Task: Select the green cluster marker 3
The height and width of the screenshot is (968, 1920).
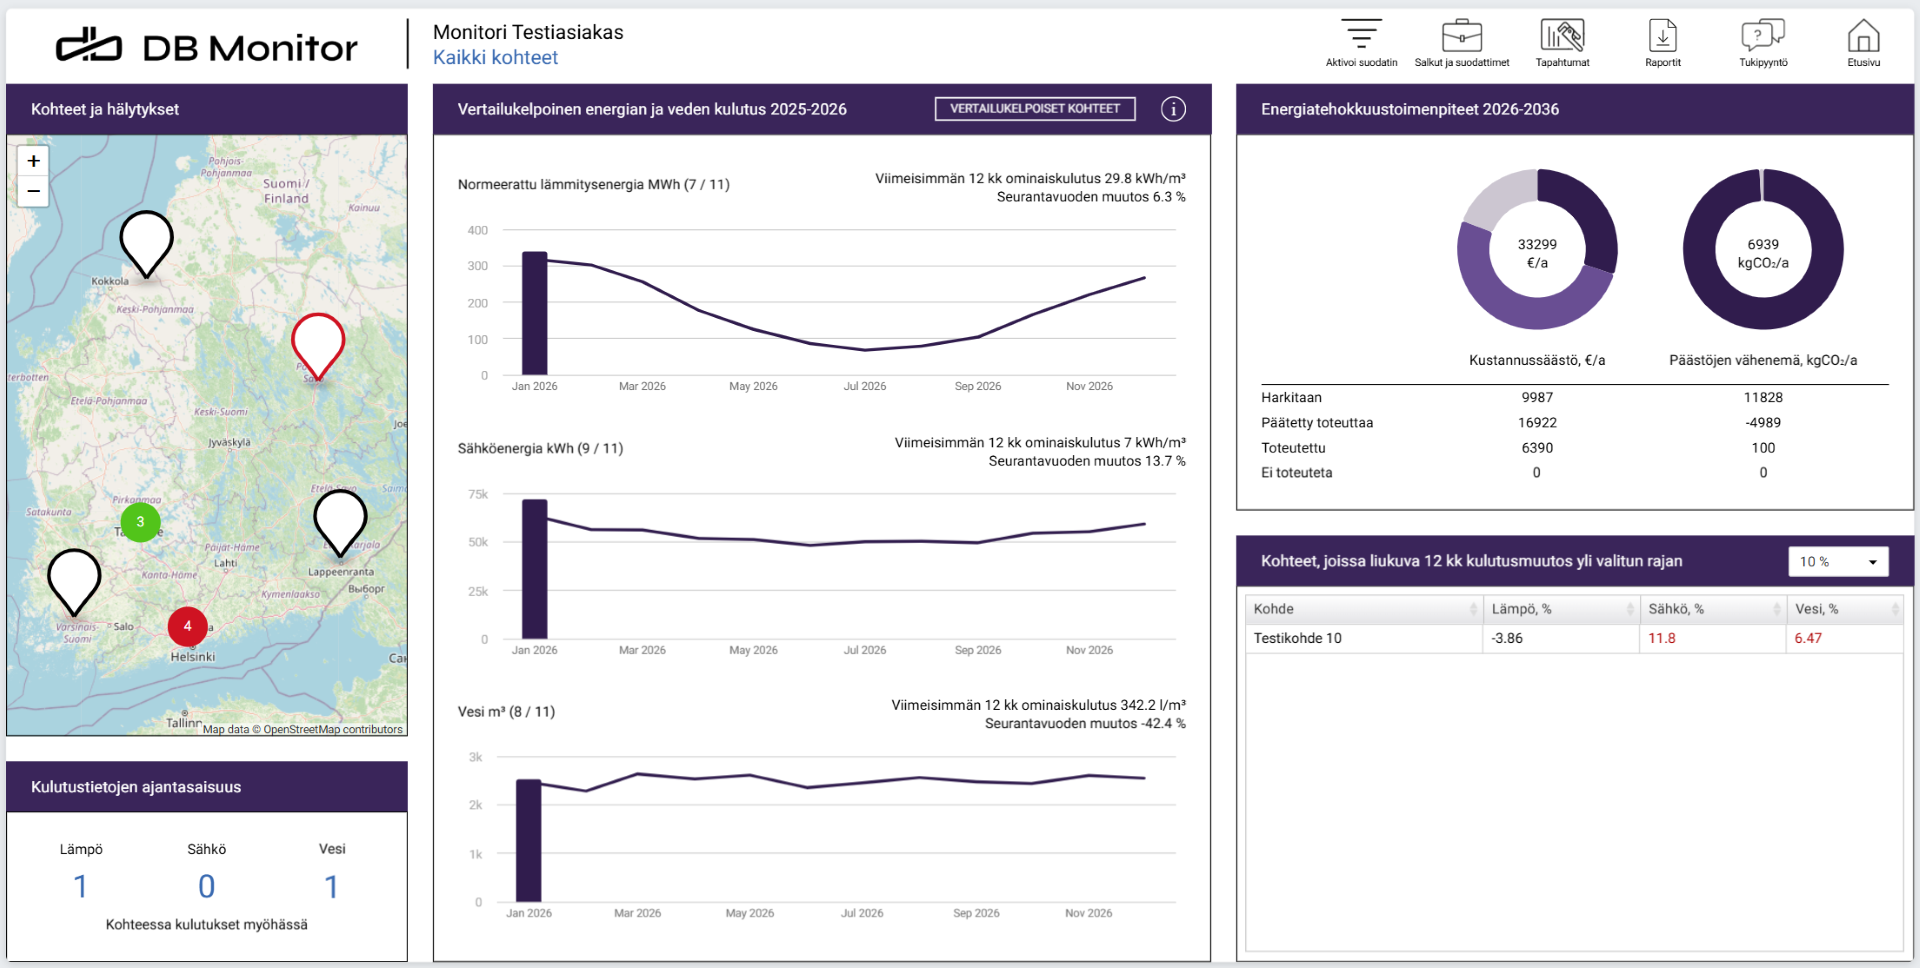Action: pos(140,522)
